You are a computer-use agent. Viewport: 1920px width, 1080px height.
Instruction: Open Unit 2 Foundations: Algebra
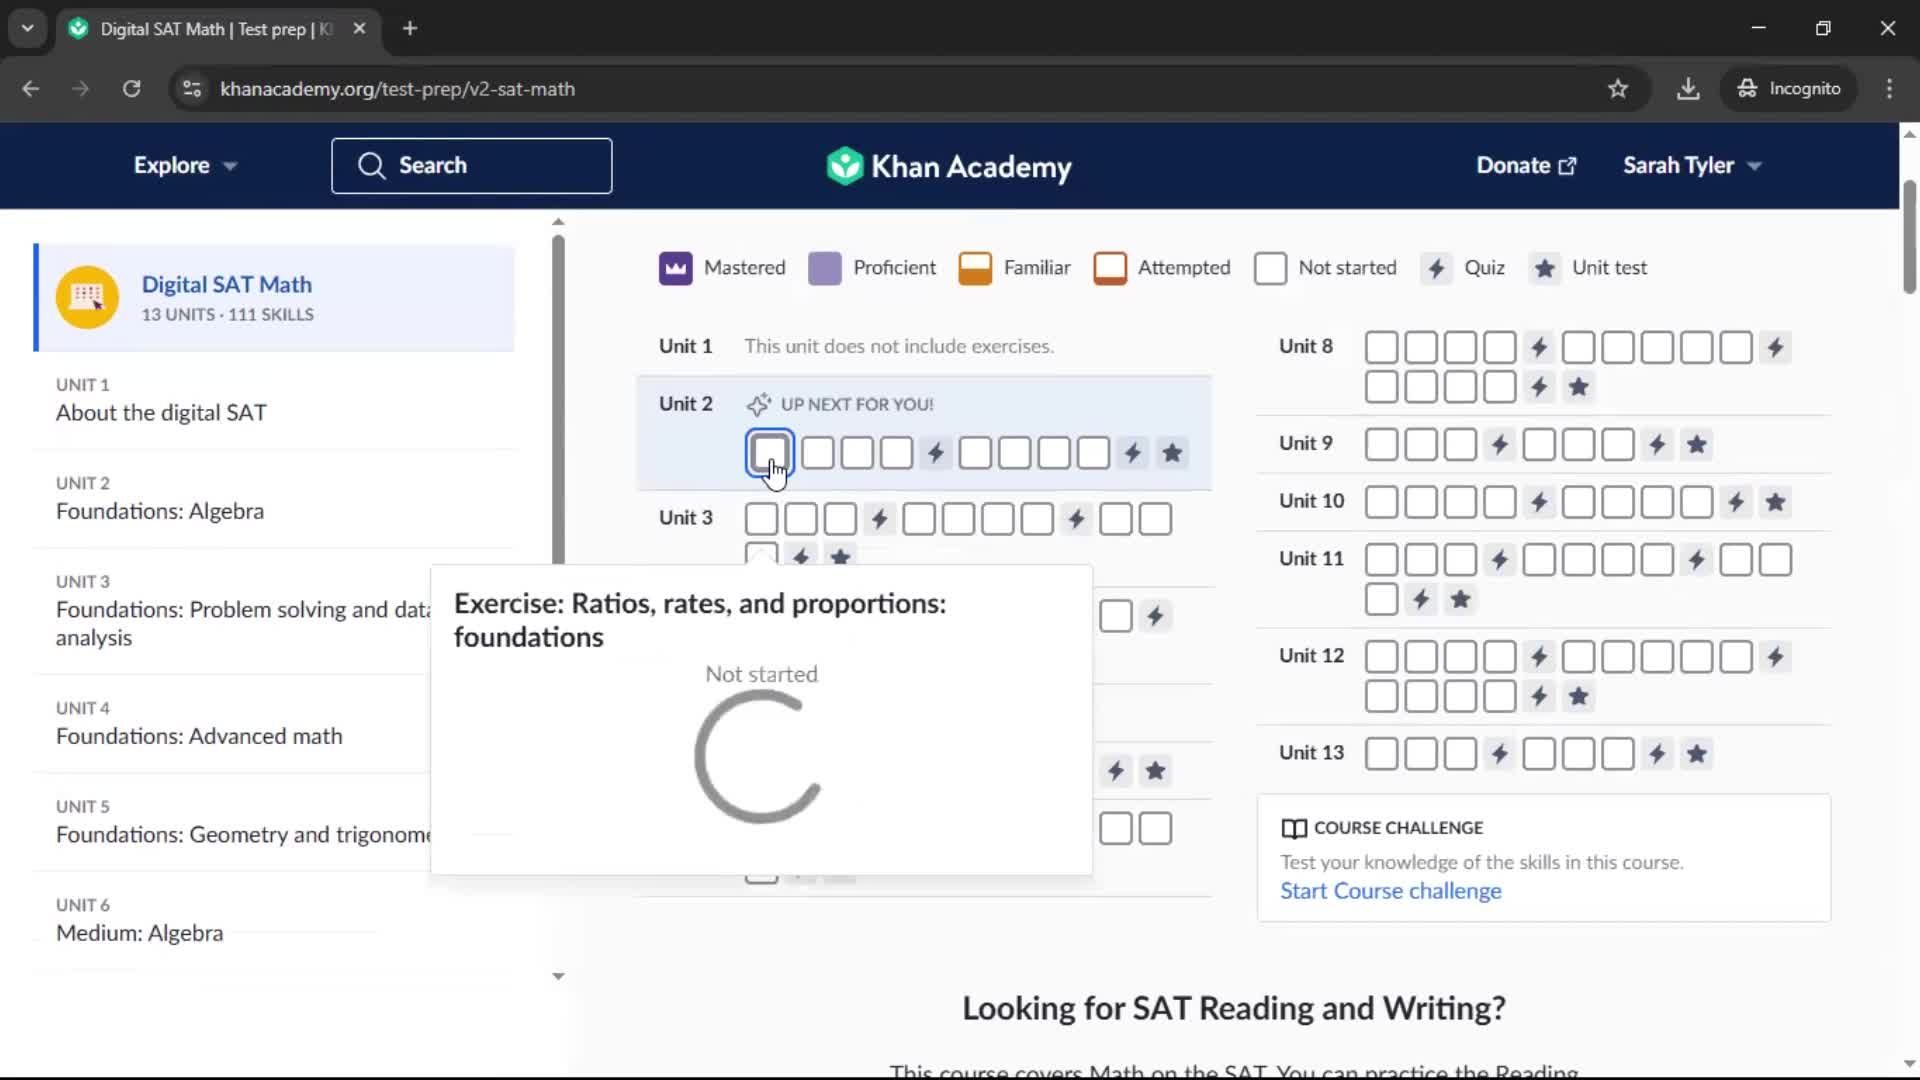click(x=274, y=499)
